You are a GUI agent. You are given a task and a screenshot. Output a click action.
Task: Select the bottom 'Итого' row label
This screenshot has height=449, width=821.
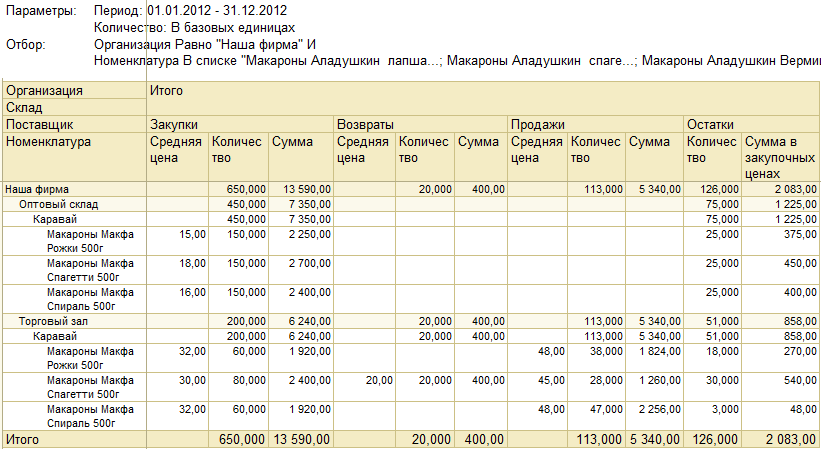[x=74, y=440]
